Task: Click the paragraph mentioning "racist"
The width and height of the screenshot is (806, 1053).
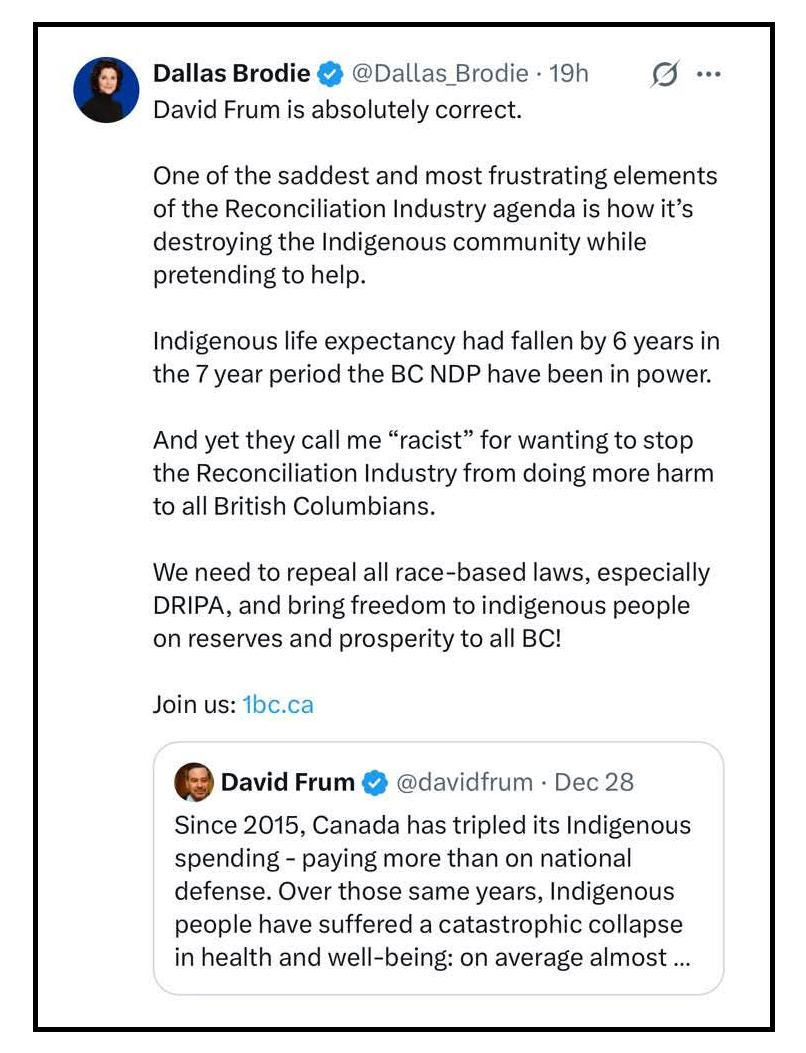Action: (x=432, y=473)
